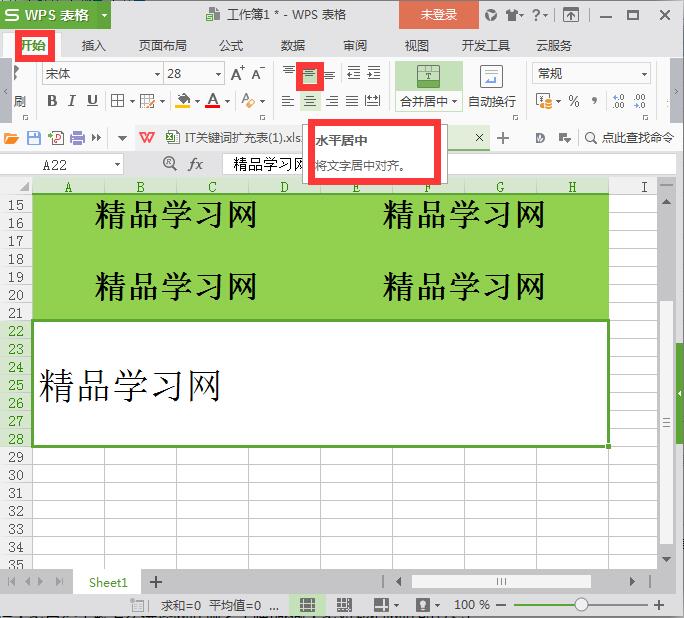Add a new document tab
Viewport: 684px width, 618px height.
[503, 138]
